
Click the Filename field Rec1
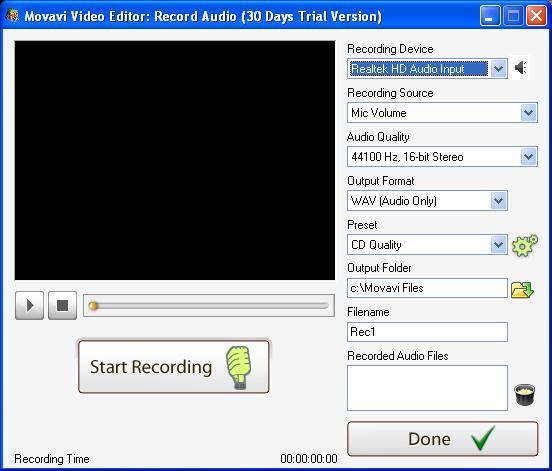coord(427,332)
